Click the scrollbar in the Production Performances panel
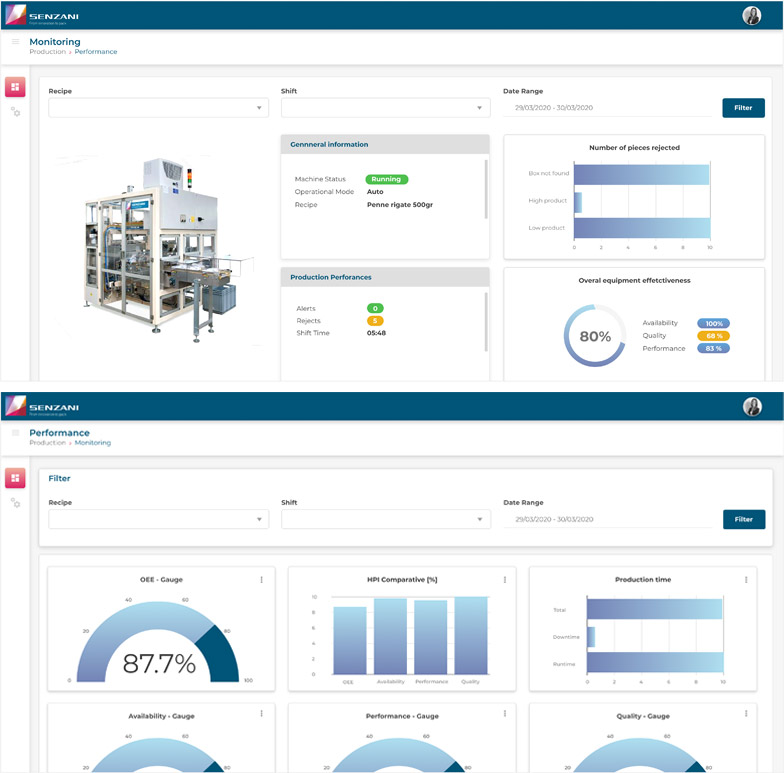784x773 pixels. (x=486, y=322)
